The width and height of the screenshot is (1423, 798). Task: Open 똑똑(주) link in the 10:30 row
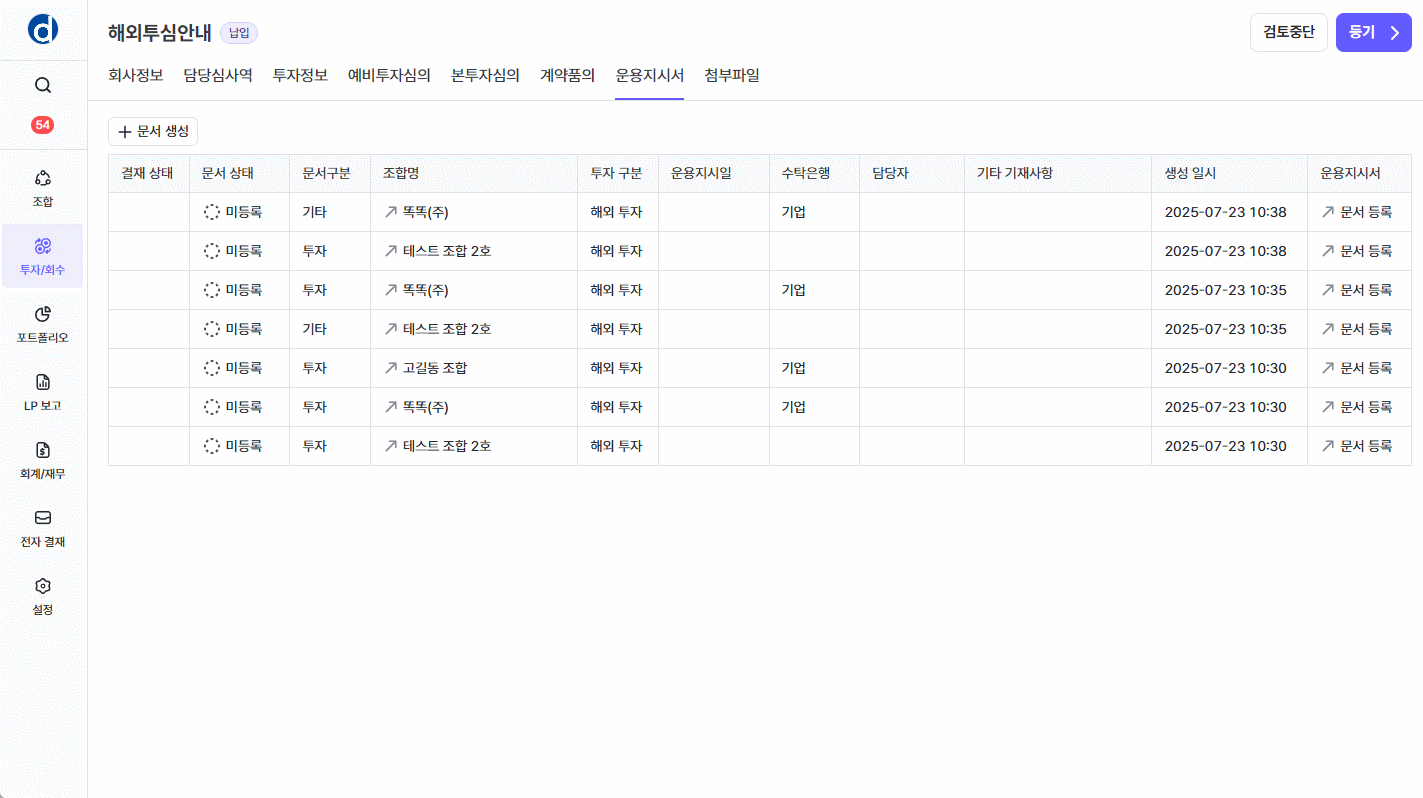[416, 407]
